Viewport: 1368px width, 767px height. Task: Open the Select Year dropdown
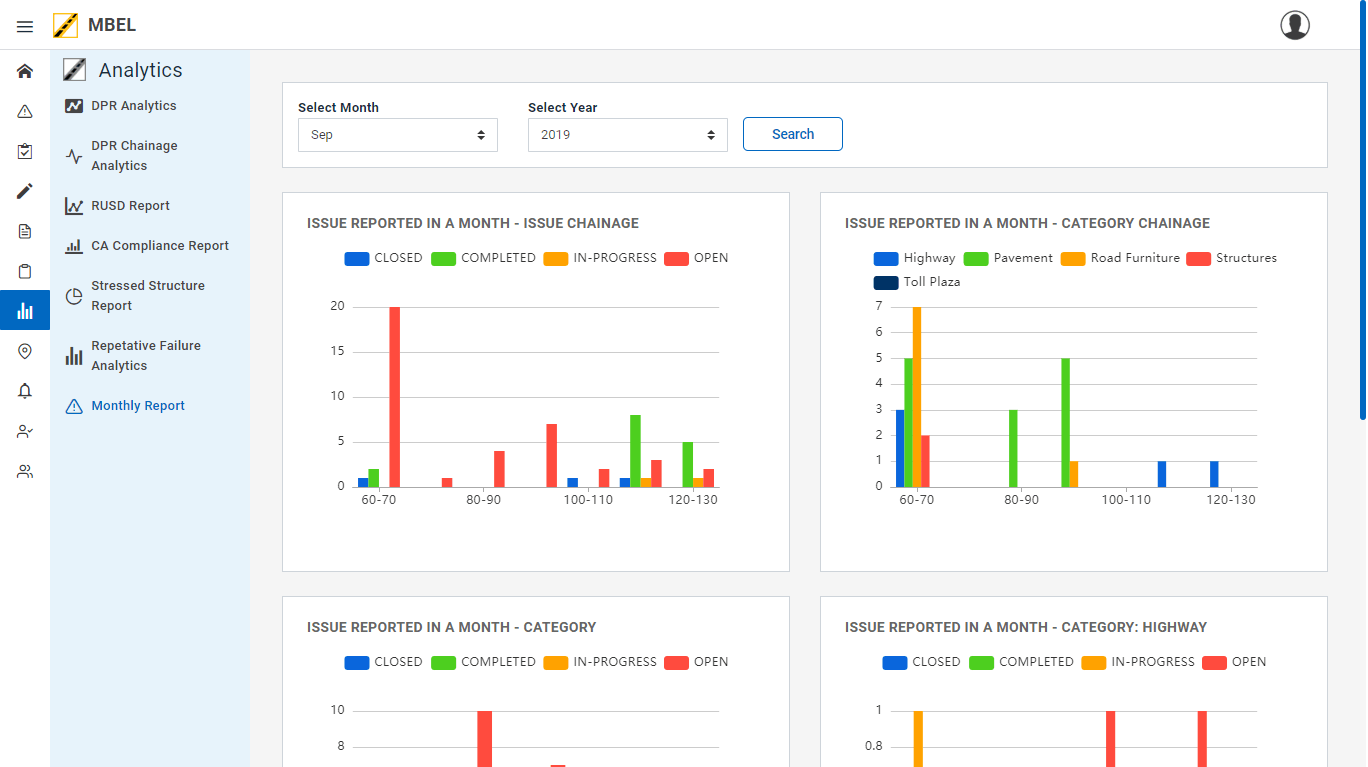628,135
